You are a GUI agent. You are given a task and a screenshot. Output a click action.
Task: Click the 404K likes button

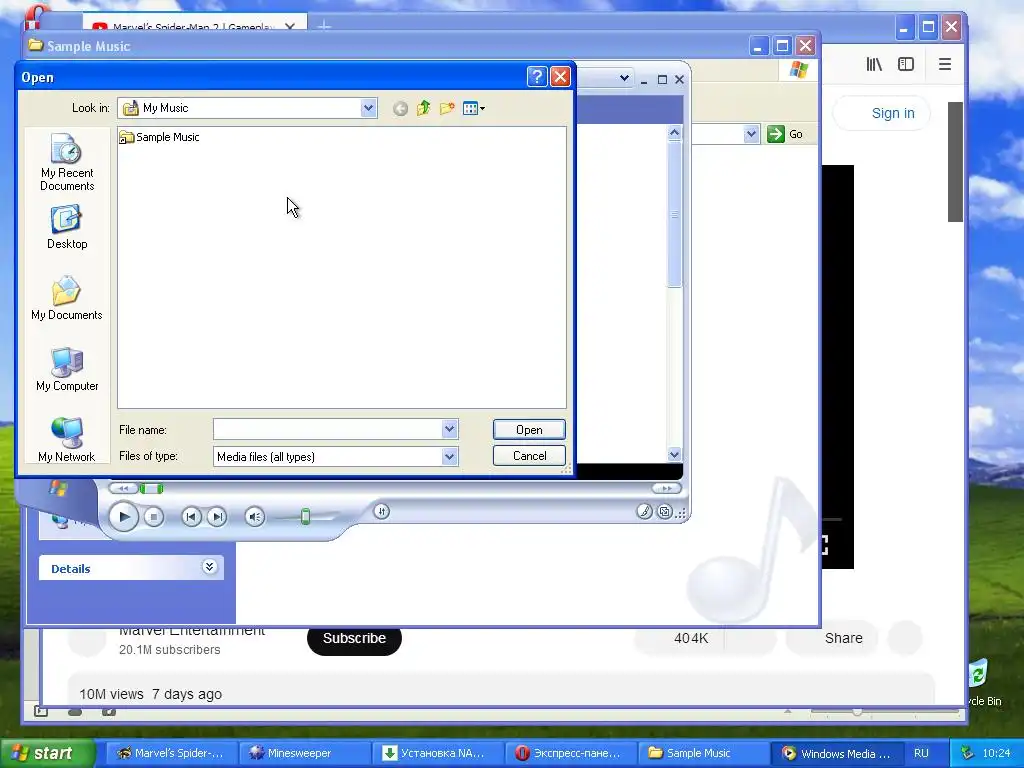click(x=679, y=638)
